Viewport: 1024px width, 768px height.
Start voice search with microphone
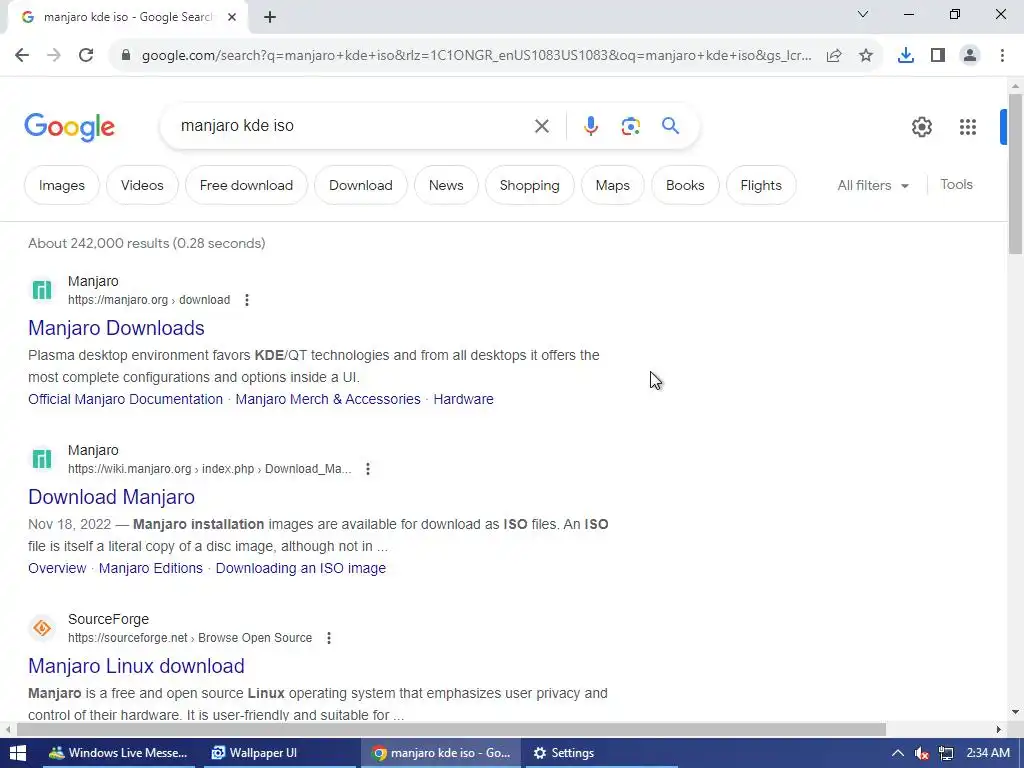click(x=590, y=126)
